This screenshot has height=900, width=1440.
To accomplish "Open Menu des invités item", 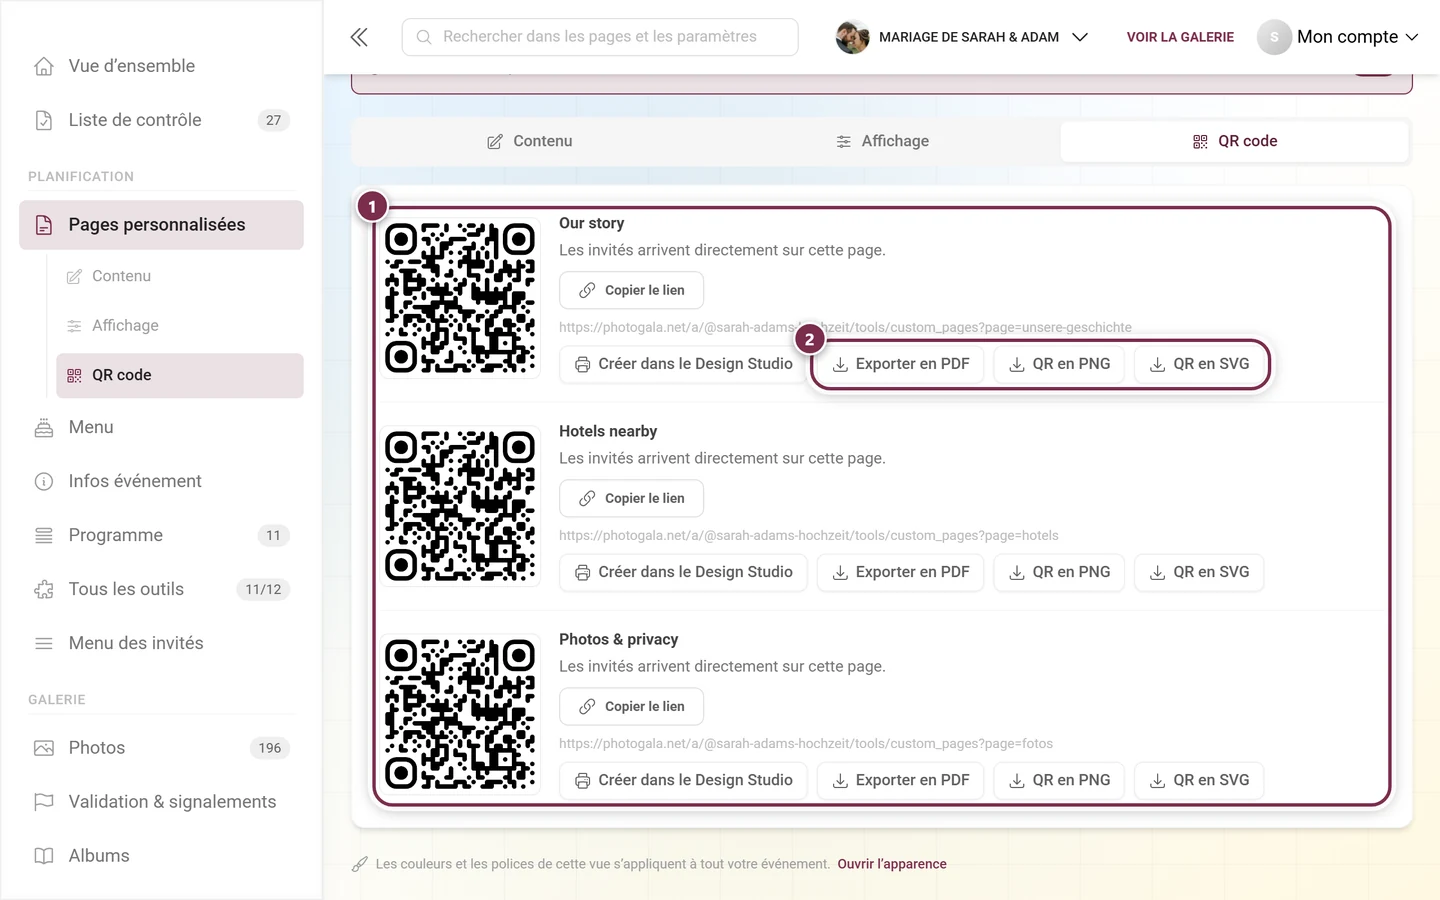I will pyautogui.click(x=161, y=643).
